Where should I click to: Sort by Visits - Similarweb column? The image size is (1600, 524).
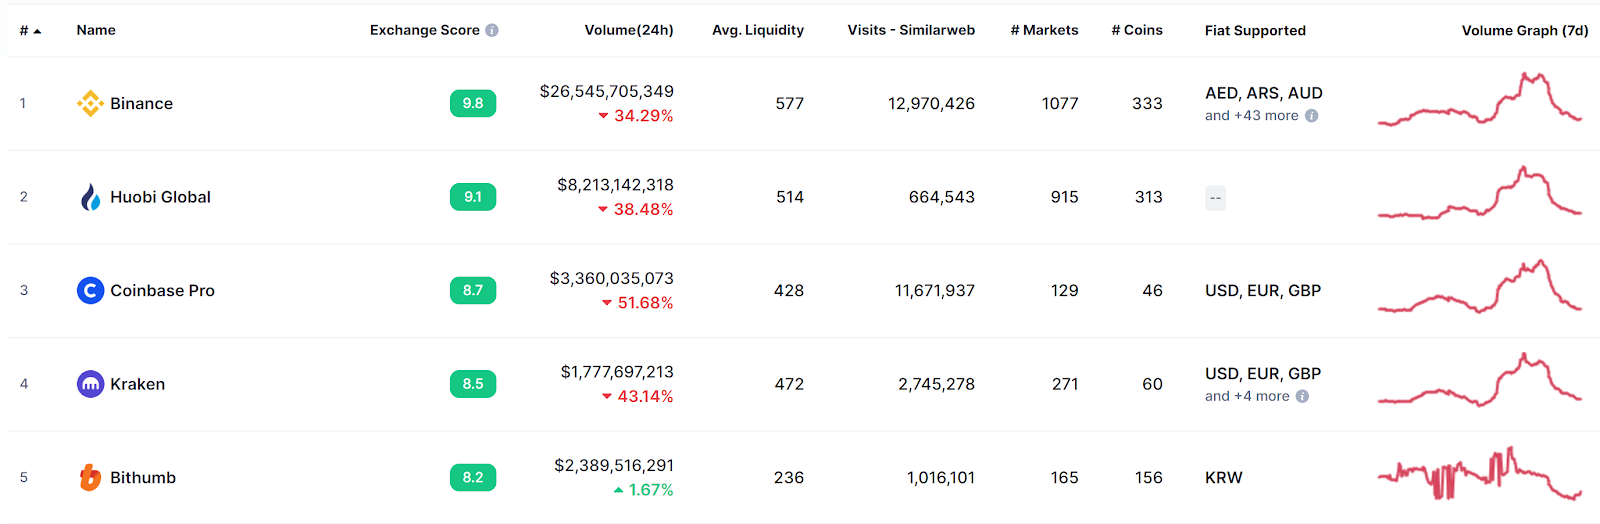910,30
